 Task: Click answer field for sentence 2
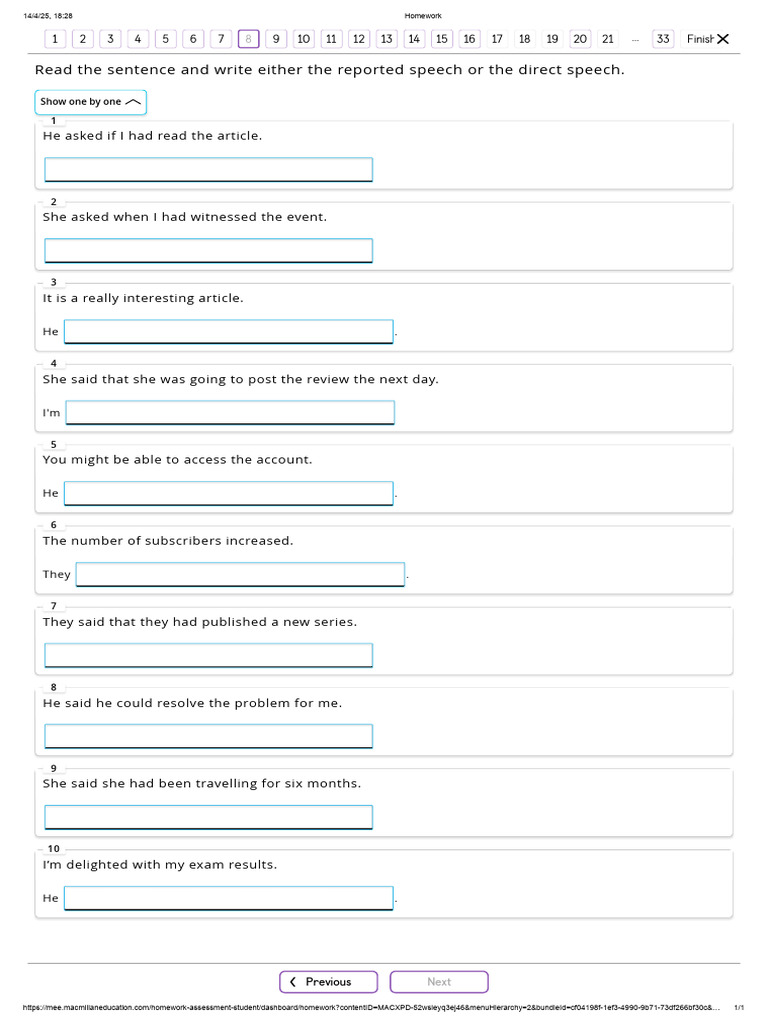pyautogui.click(x=208, y=251)
